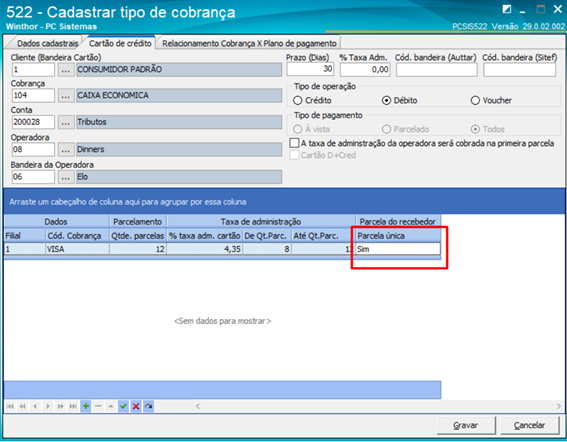Screen dimensions: 567x442
Task: Jump to next page of records
Action: click(60, 407)
